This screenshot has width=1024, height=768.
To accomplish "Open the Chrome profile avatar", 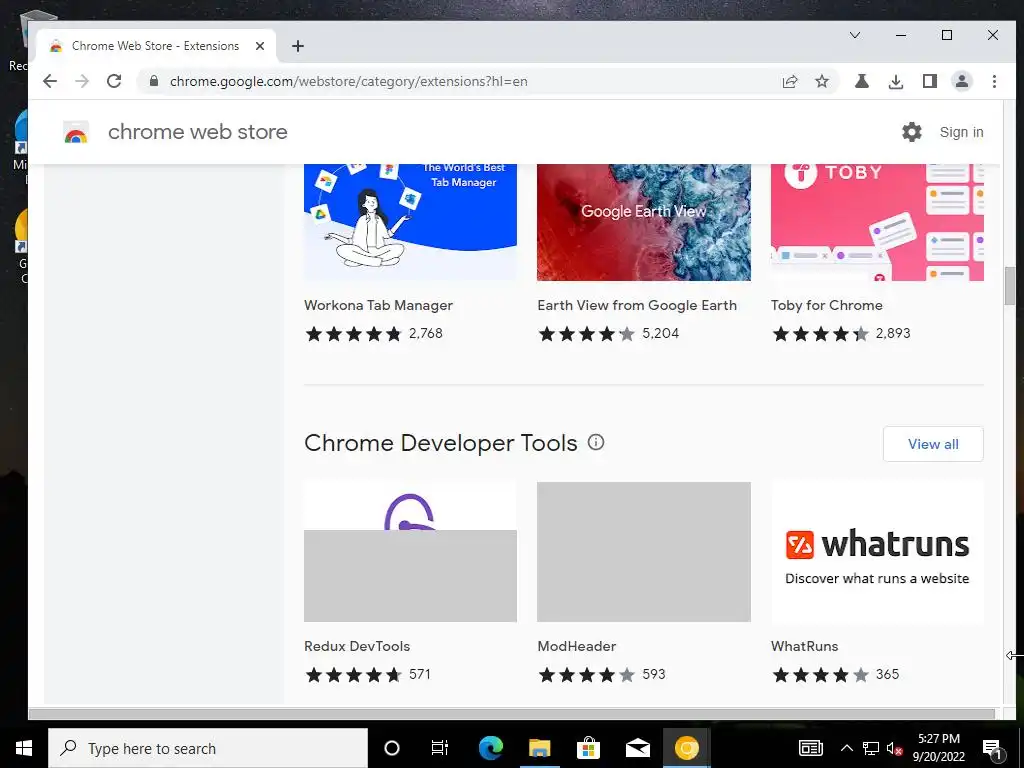I will click(961, 81).
